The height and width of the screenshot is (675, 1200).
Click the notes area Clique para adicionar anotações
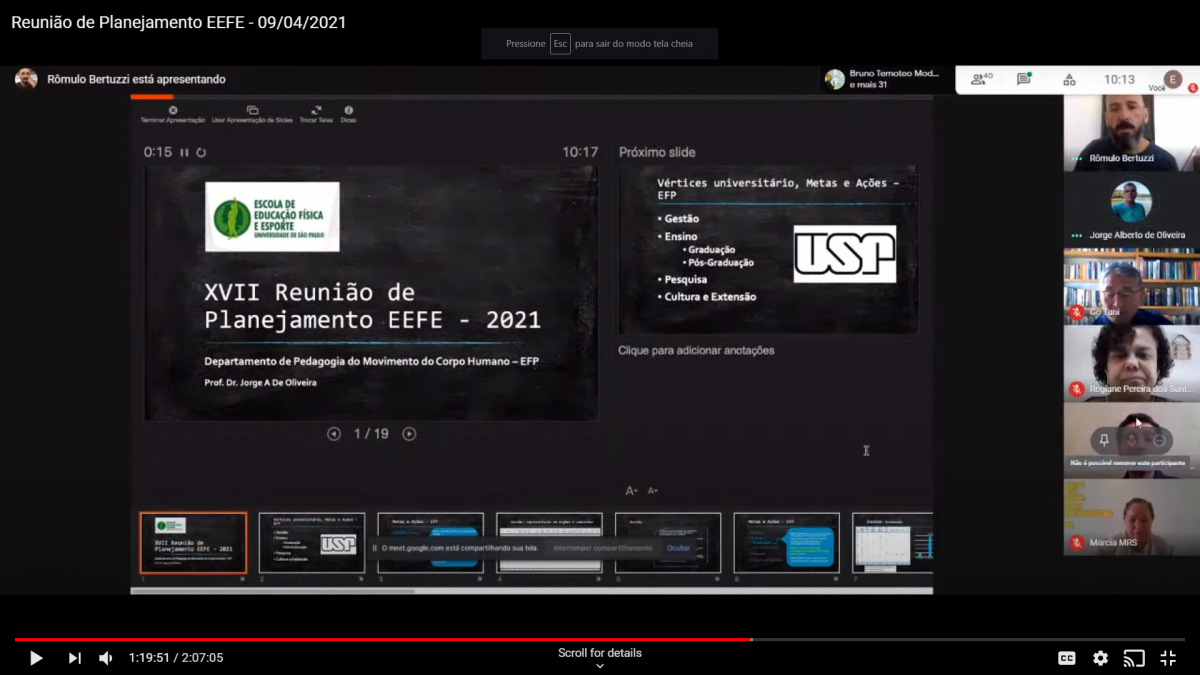[696, 350]
